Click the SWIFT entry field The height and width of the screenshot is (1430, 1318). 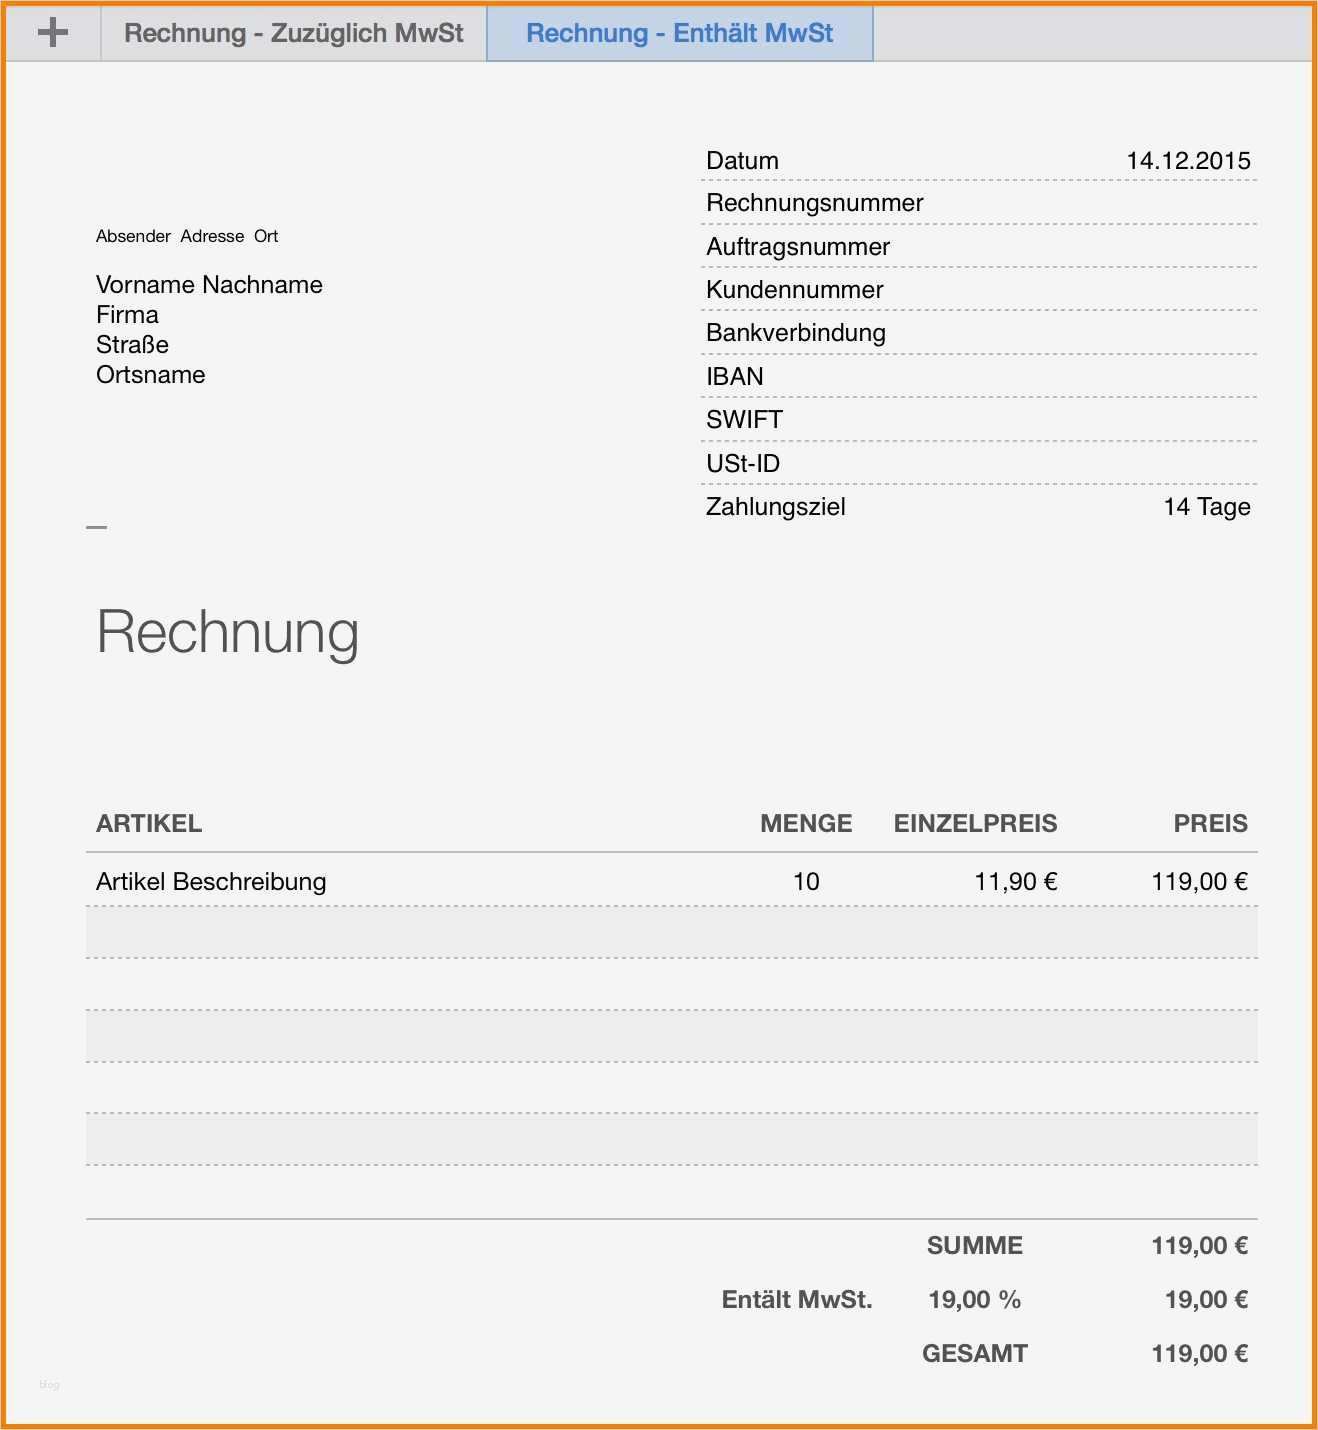click(743, 419)
